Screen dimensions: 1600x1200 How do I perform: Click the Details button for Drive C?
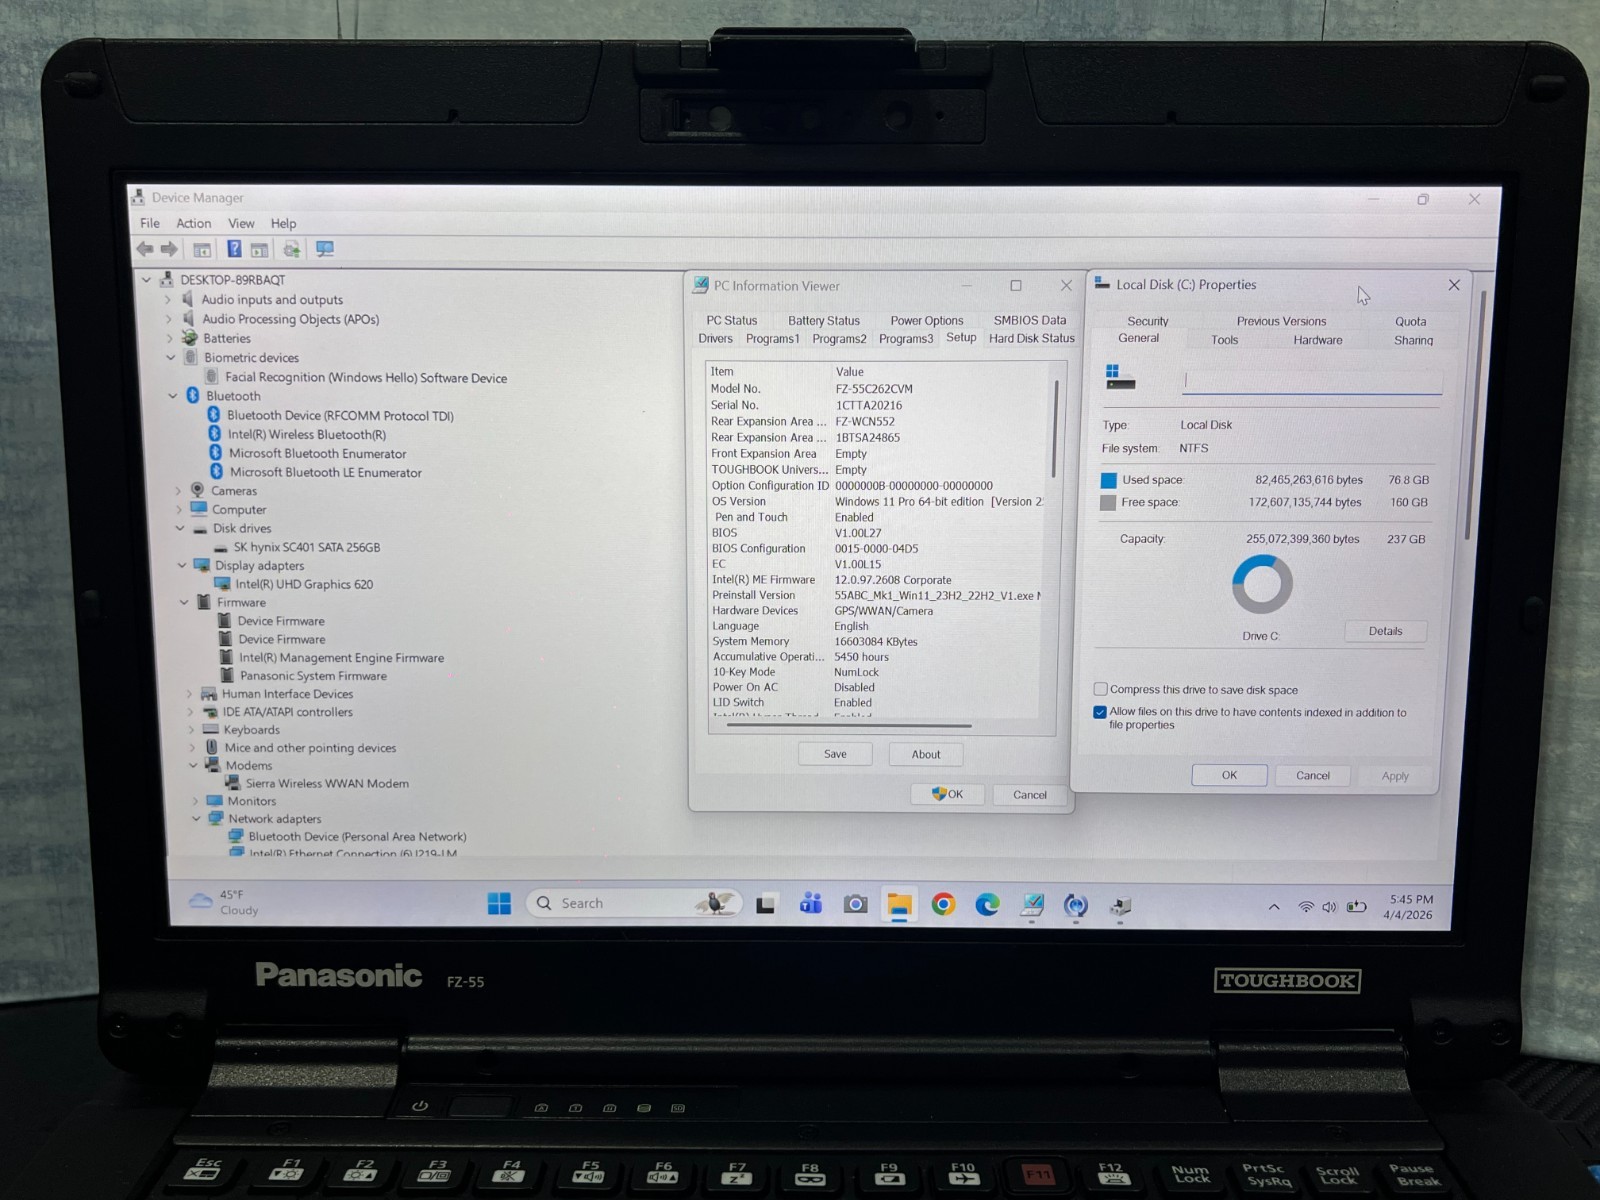[1385, 631]
